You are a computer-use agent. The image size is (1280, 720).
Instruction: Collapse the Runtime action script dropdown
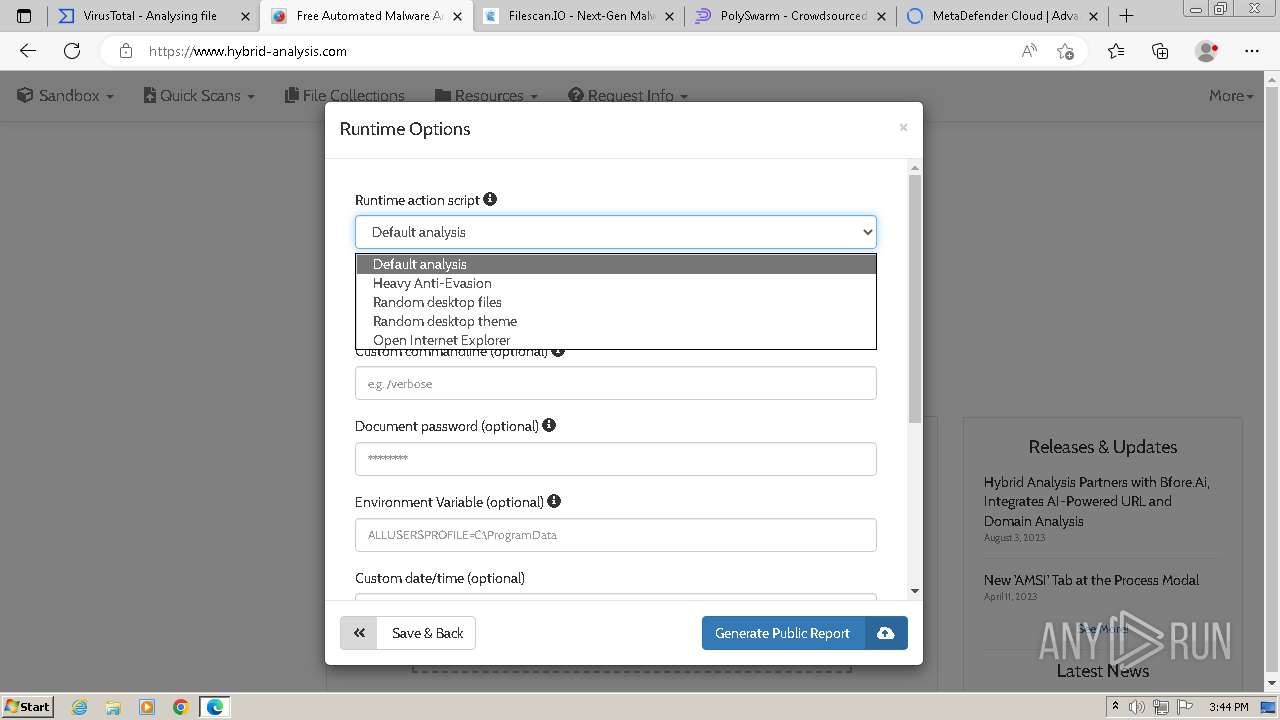click(866, 232)
